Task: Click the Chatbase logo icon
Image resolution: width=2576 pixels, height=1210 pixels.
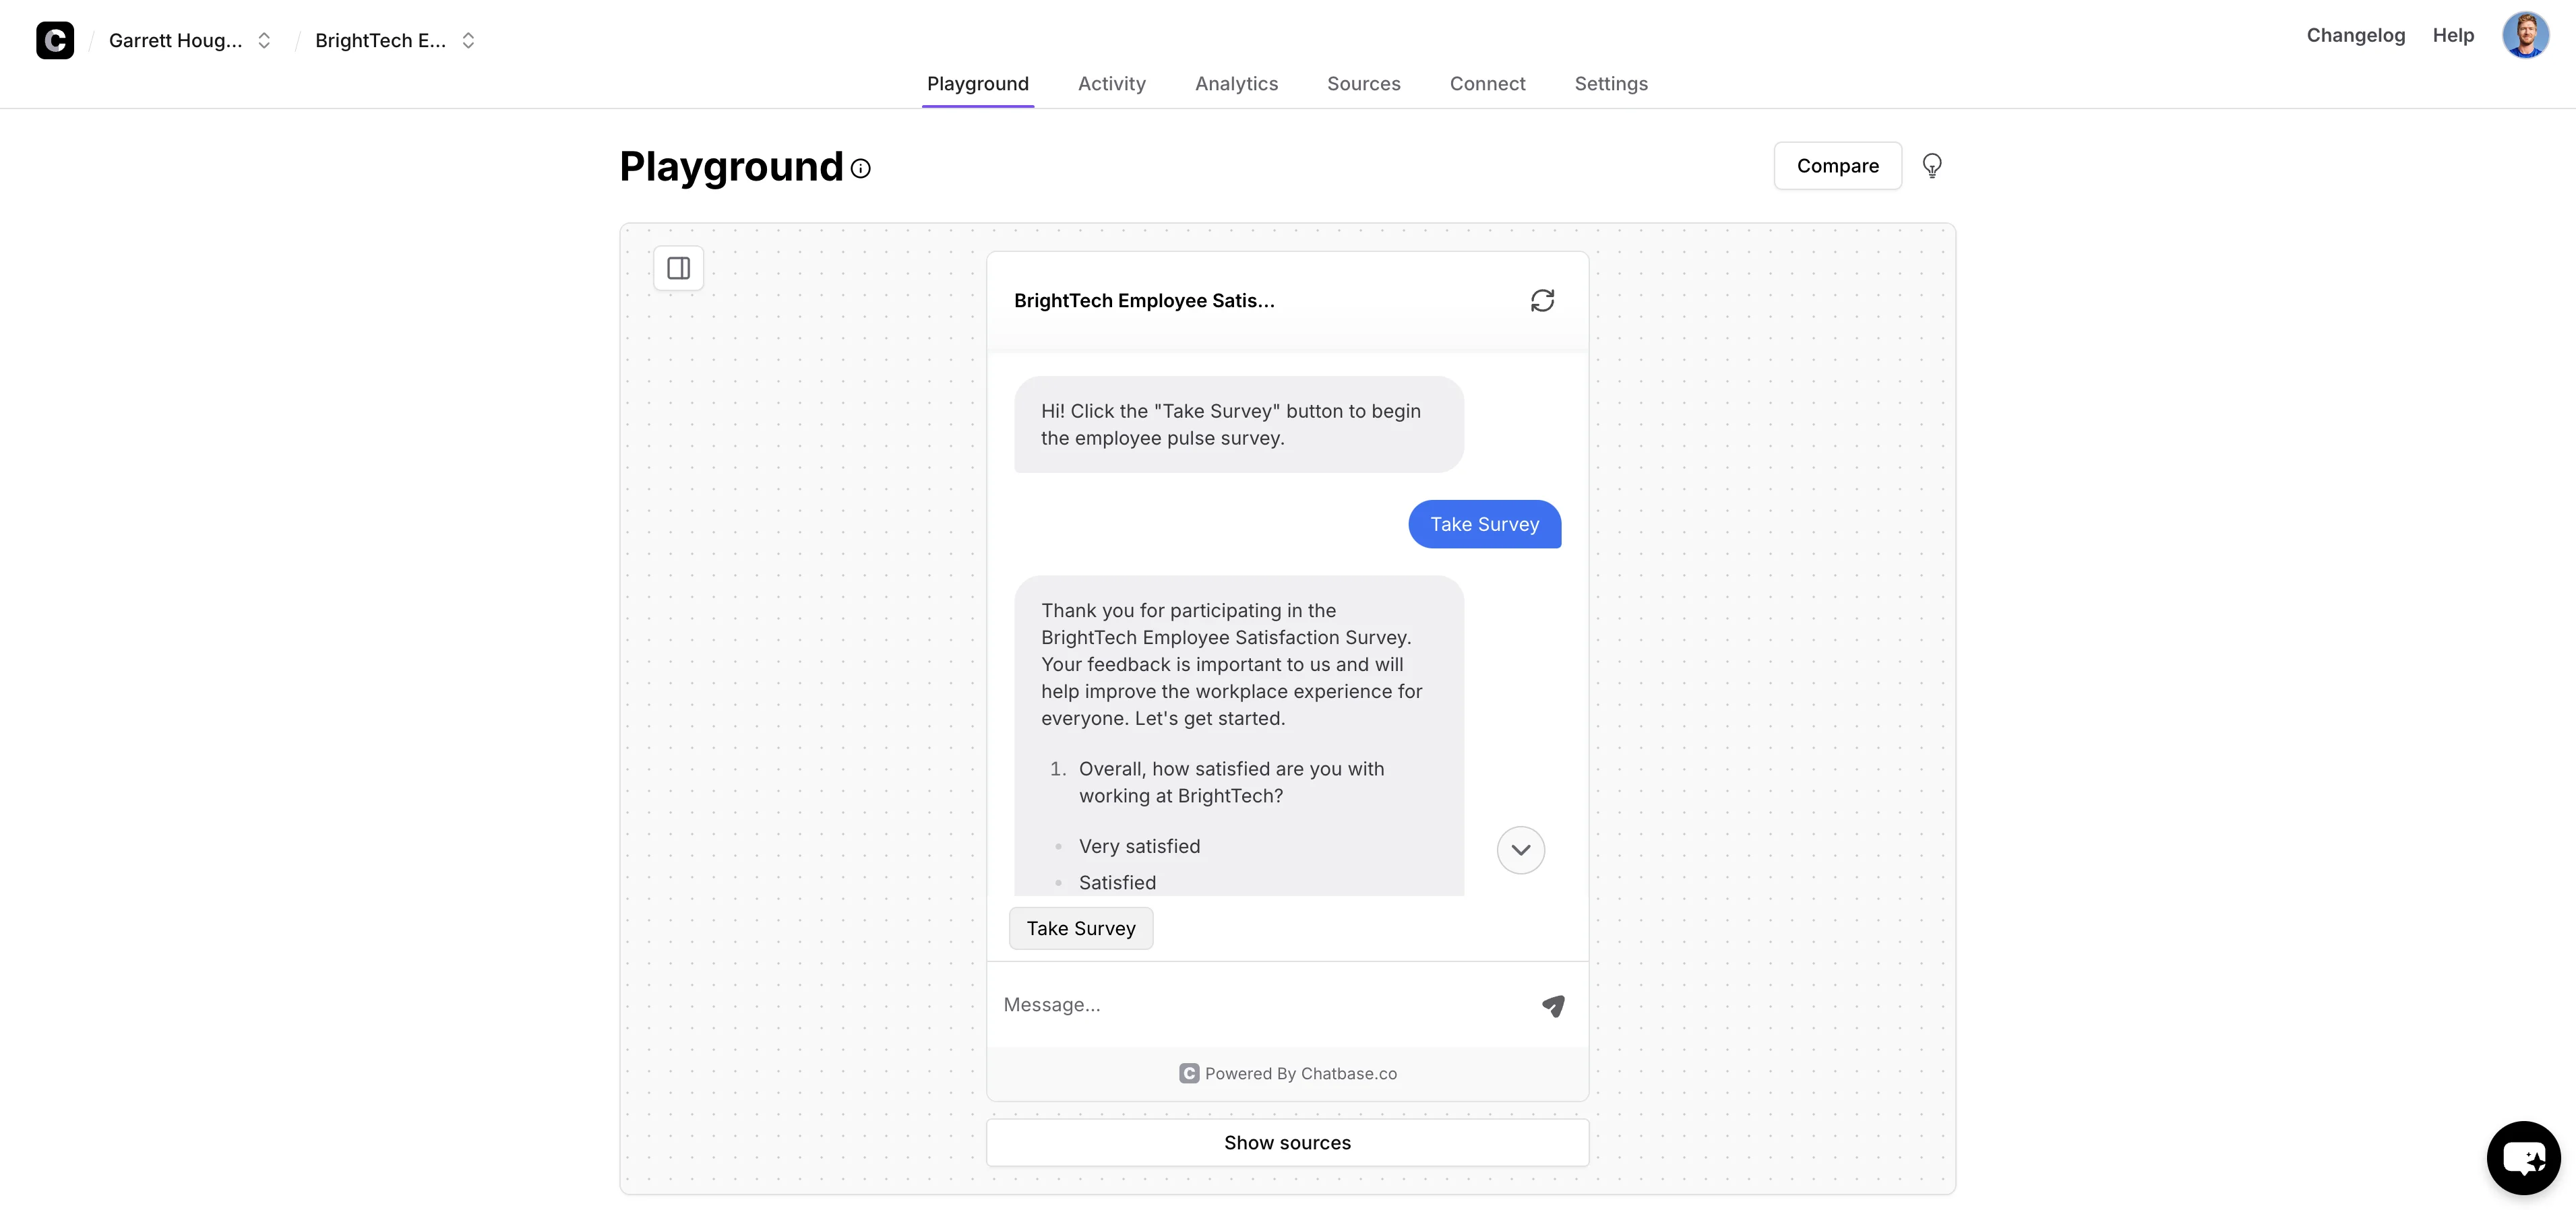Action: tap(55, 40)
